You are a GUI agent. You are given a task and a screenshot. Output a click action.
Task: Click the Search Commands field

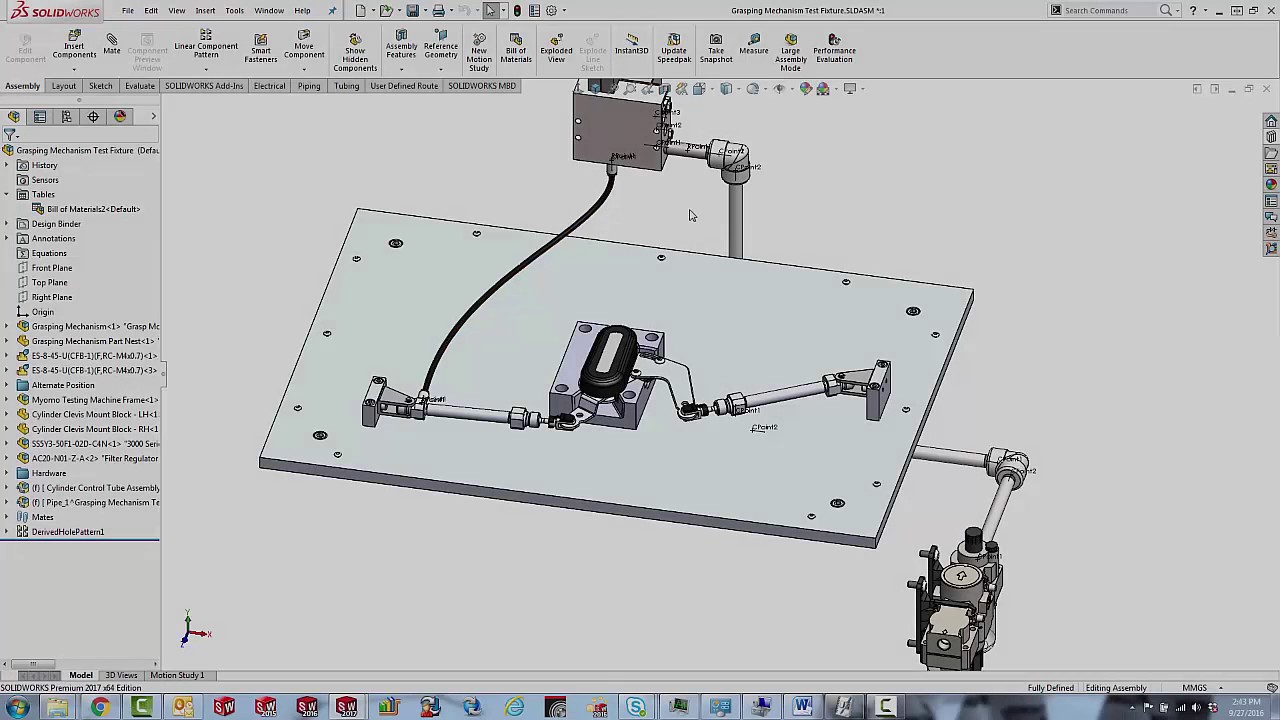pos(1110,10)
